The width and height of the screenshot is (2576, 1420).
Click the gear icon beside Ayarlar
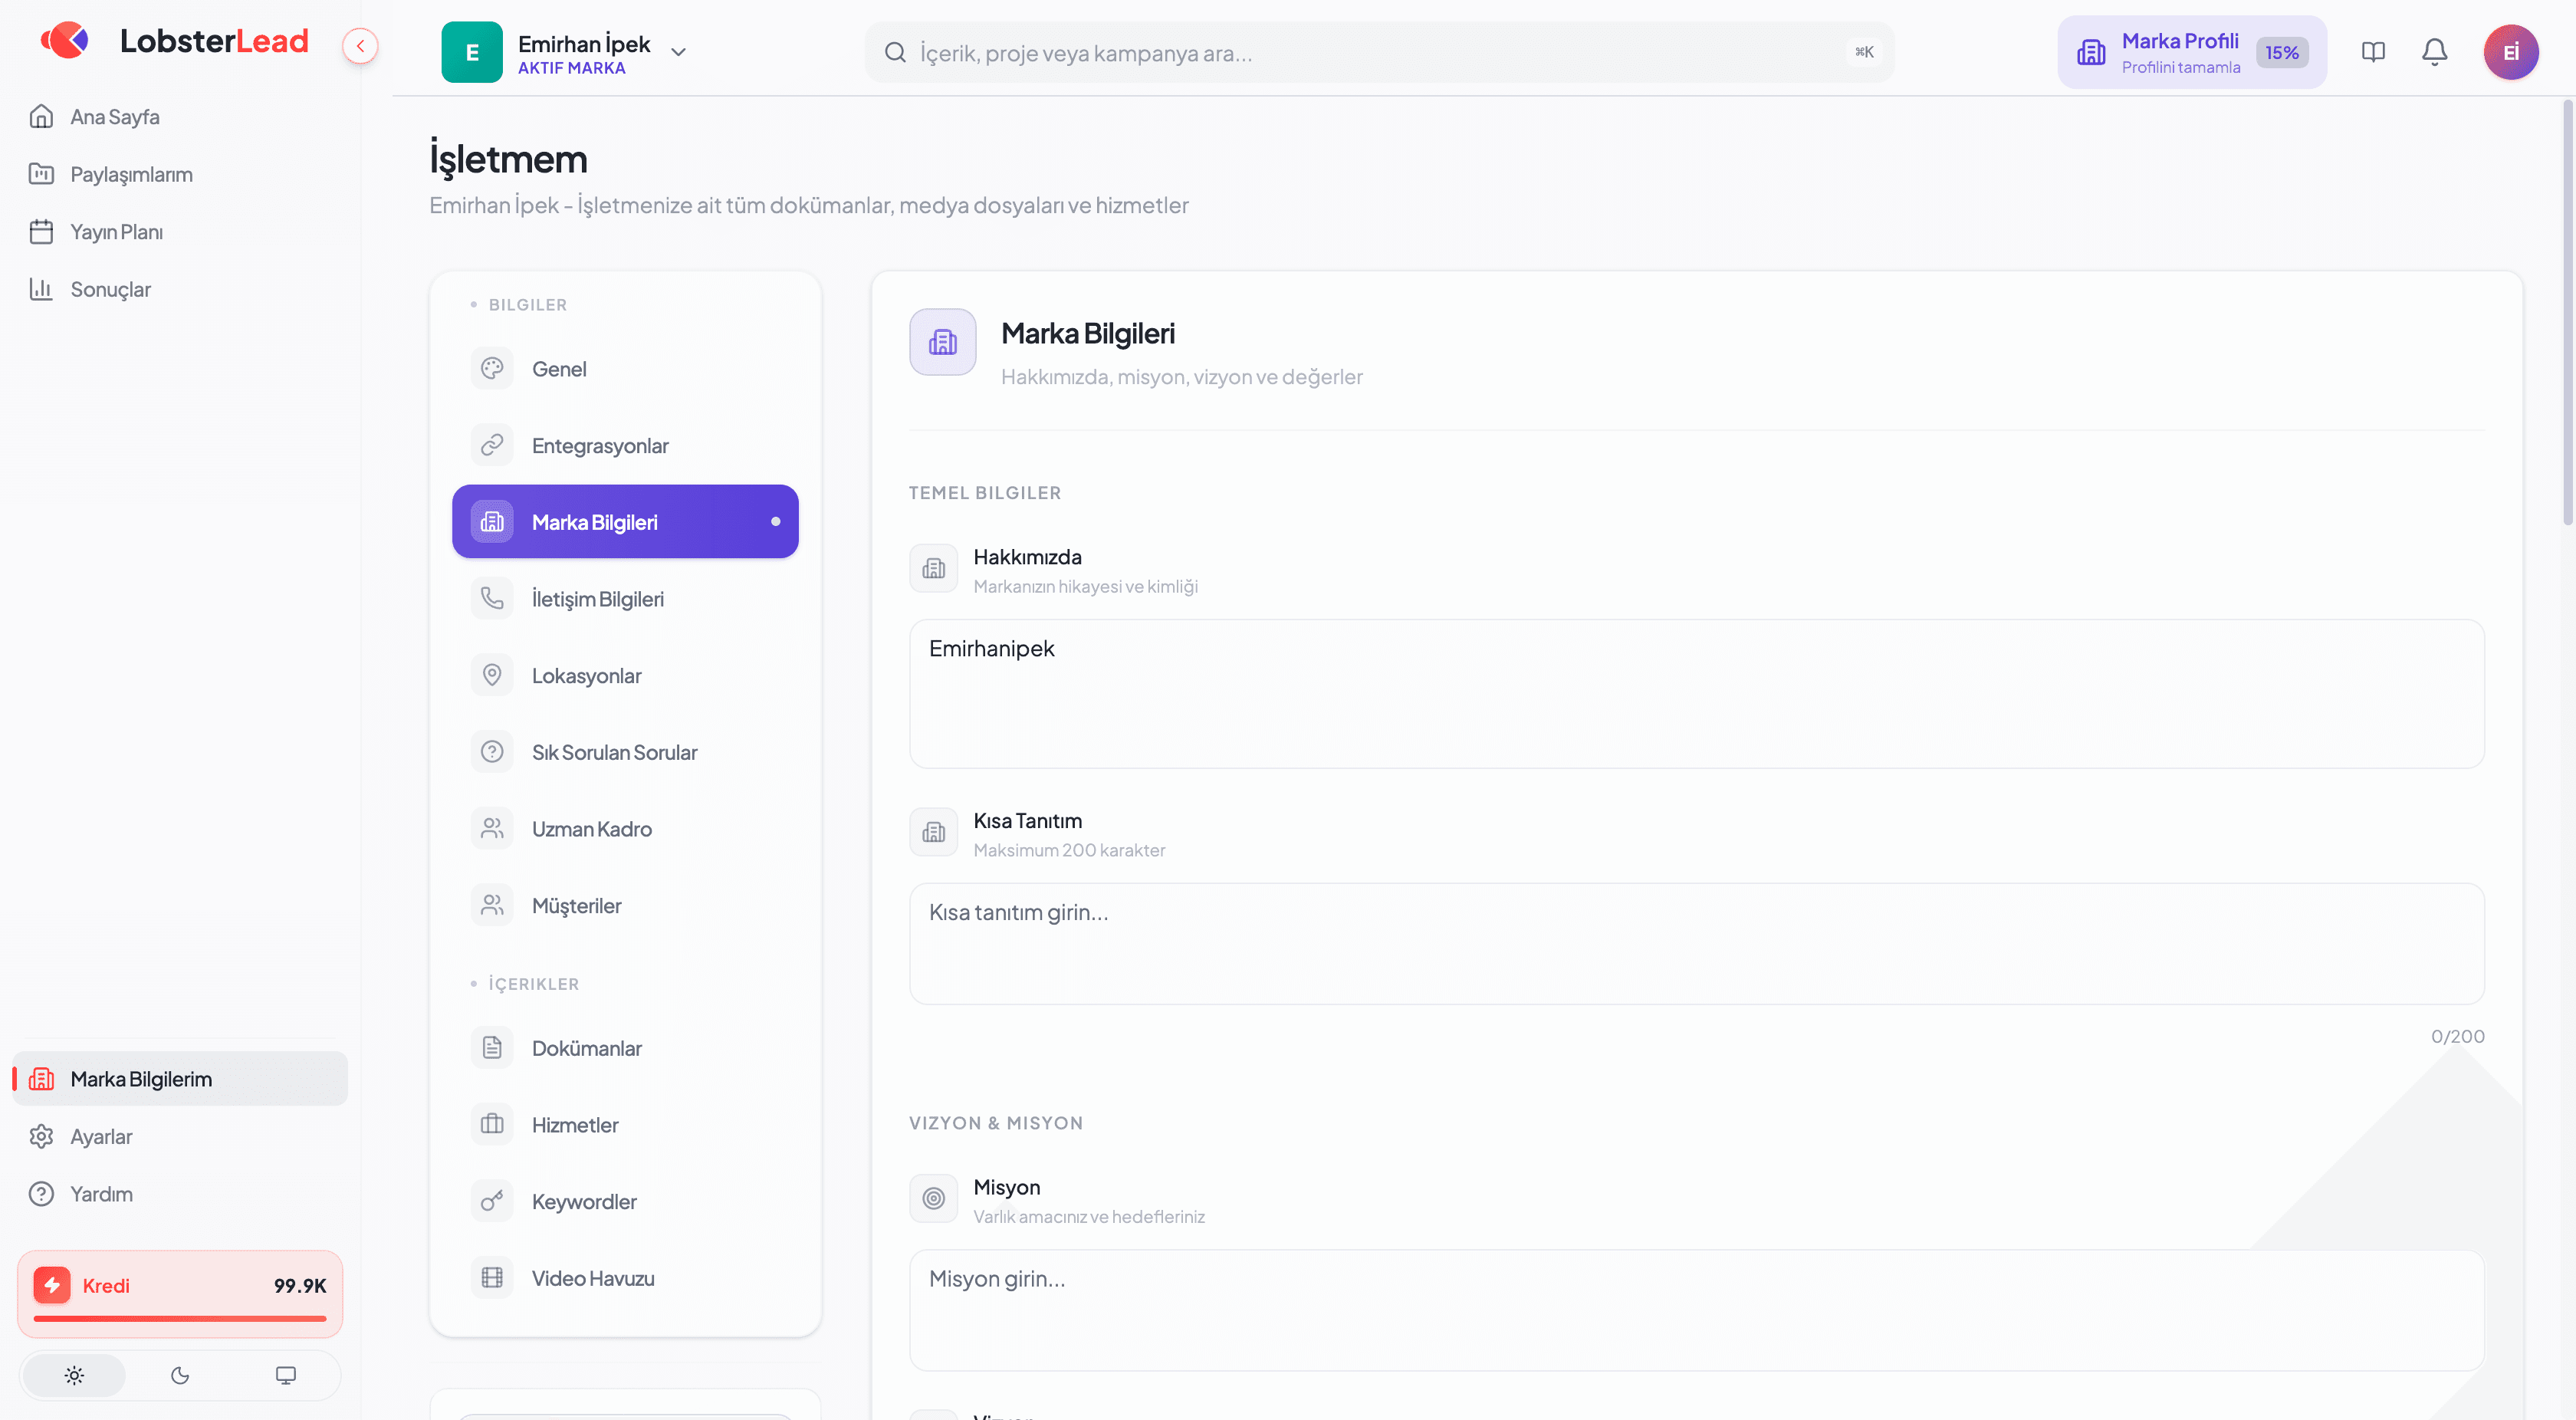coord(41,1136)
